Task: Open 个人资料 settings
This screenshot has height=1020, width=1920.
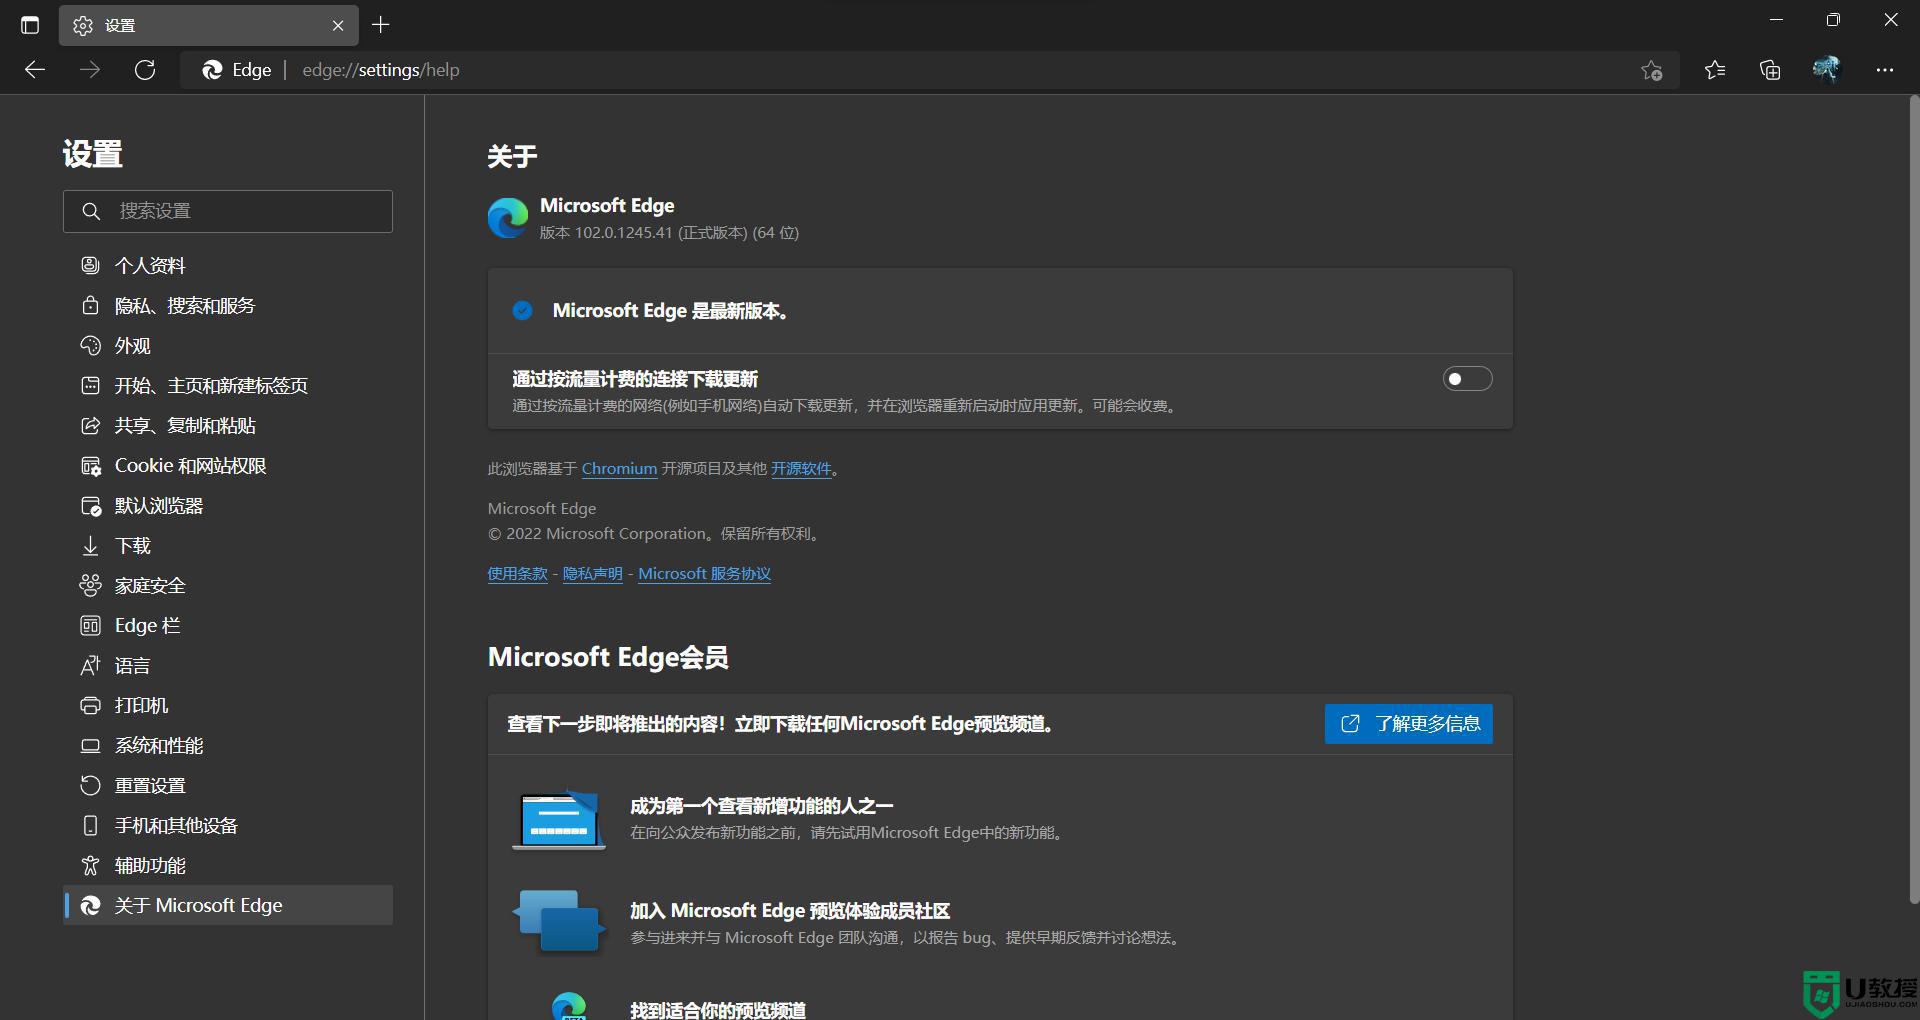Action: tap(228, 265)
